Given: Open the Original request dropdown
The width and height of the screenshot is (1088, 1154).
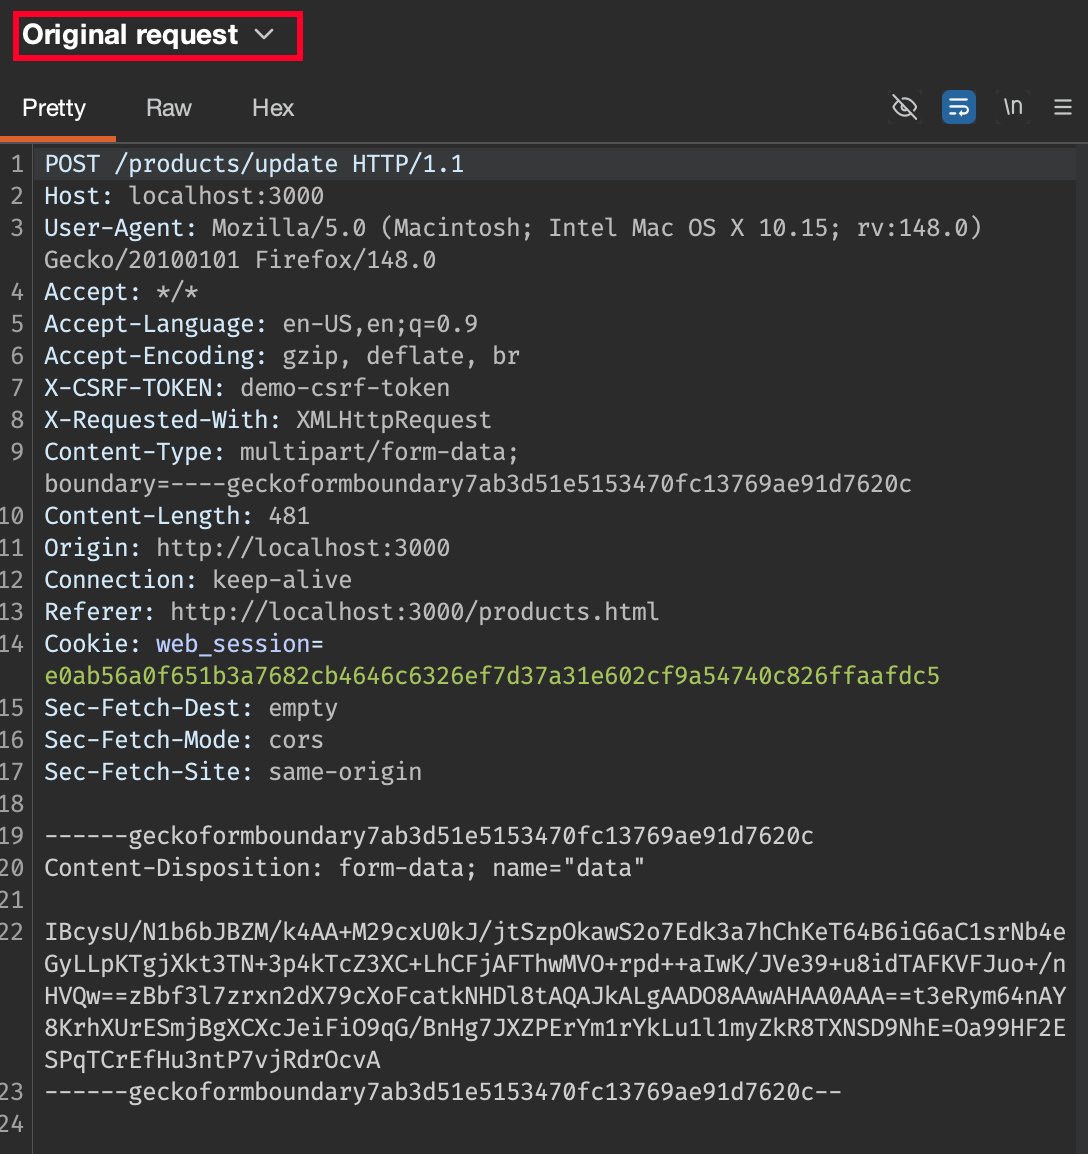Looking at the screenshot, I should pyautogui.click(x=131, y=35).
